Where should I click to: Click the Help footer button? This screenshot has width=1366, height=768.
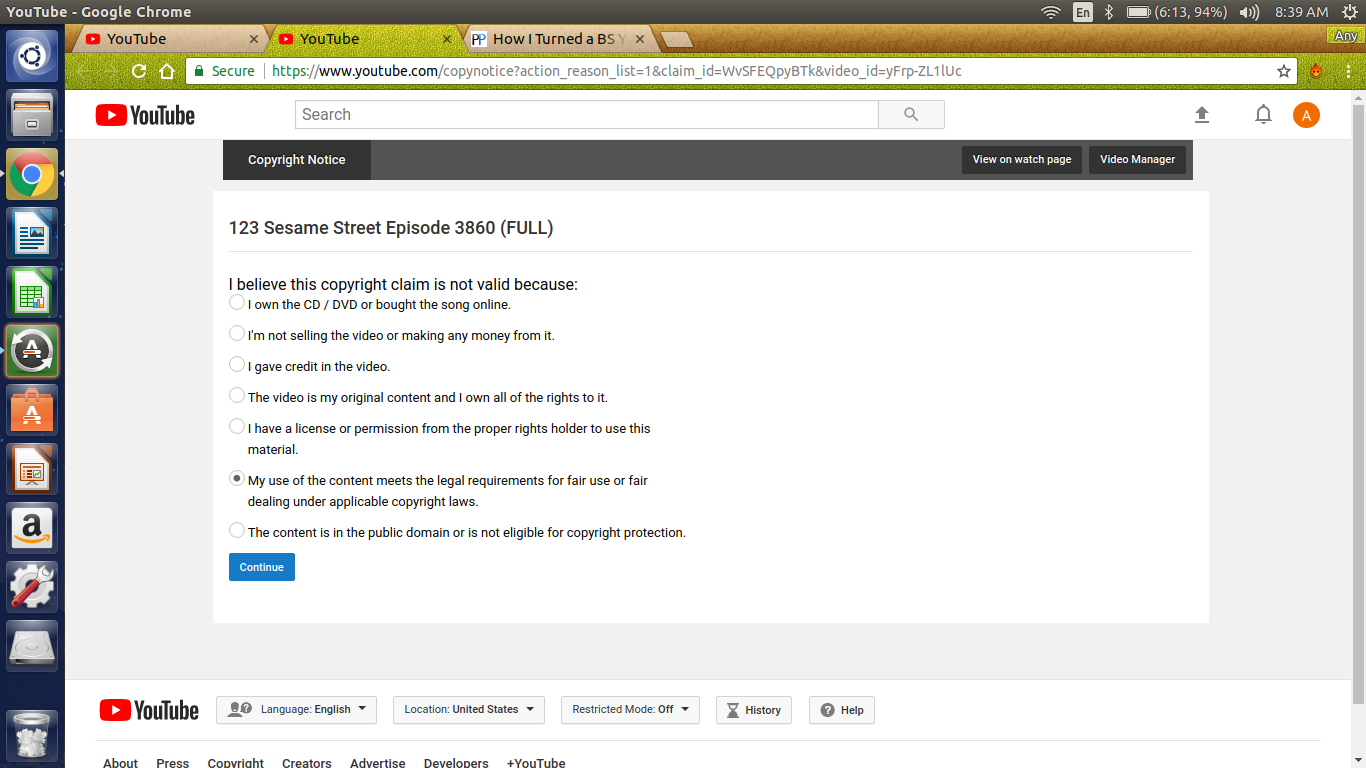[842, 710]
